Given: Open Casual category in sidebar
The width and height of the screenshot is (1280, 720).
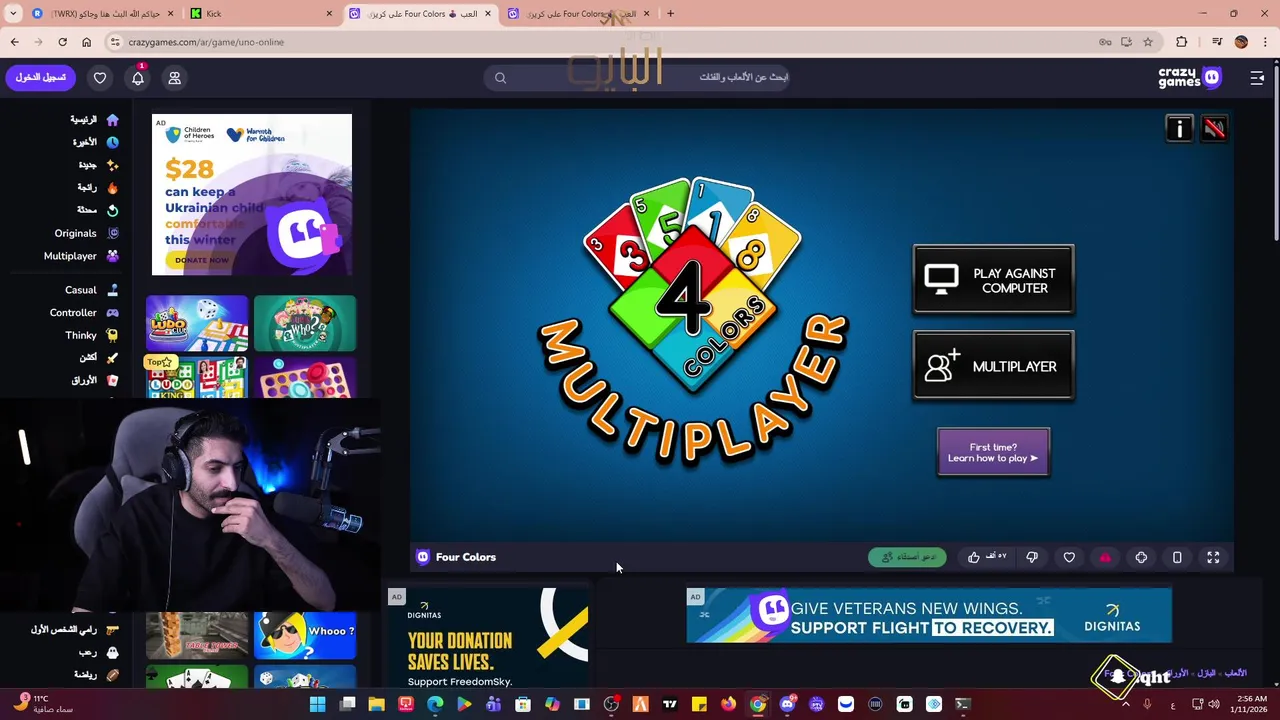Looking at the screenshot, I should click(x=92, y=290).
